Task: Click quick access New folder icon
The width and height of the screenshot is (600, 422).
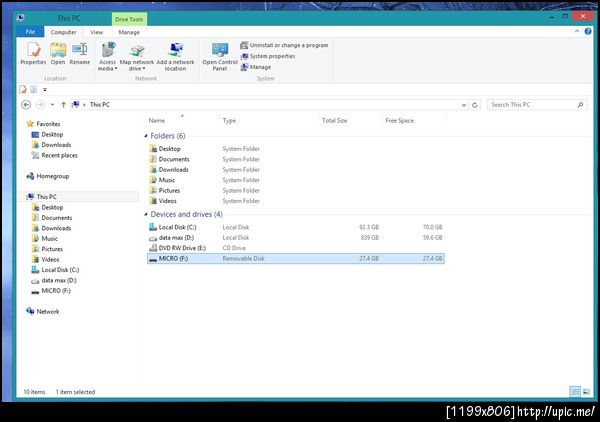Action: pyautogui.click(x=34, y=90)
